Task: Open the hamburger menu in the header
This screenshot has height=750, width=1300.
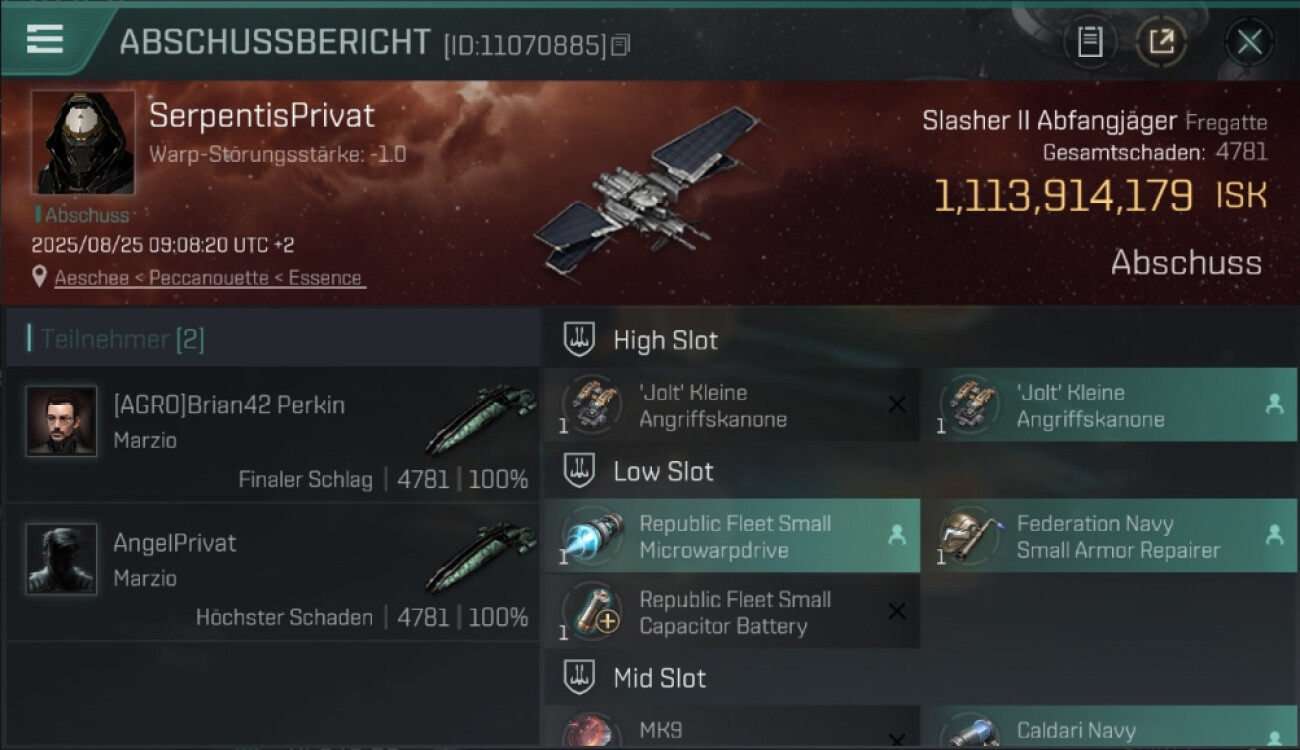Action: [x=45, y=39]
